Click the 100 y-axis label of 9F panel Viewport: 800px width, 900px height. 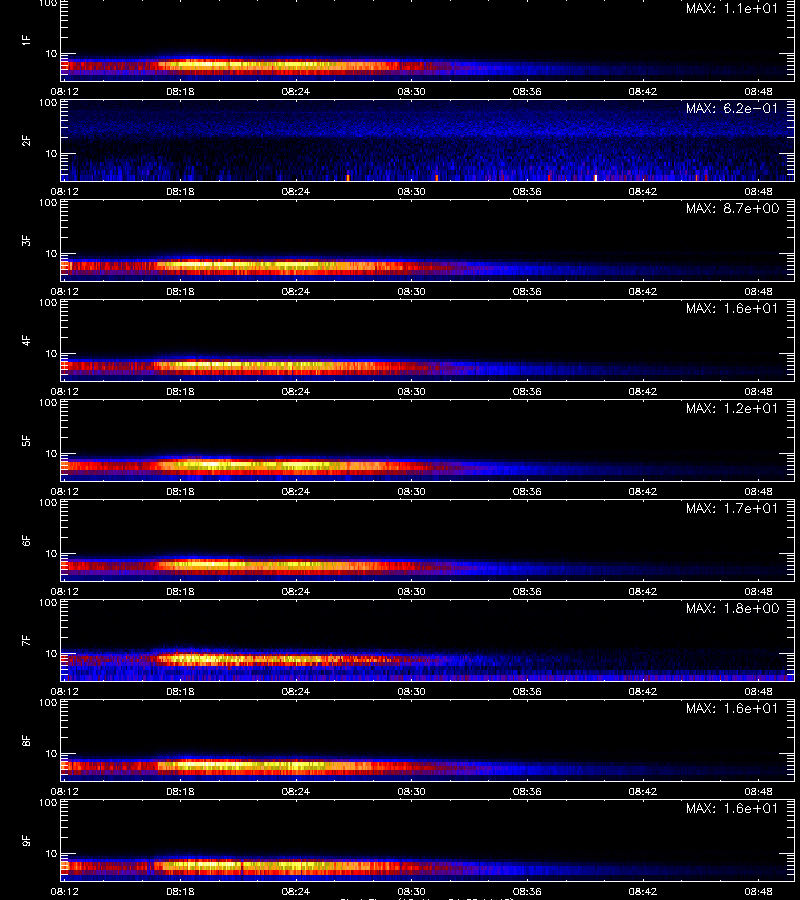point(48,803)
